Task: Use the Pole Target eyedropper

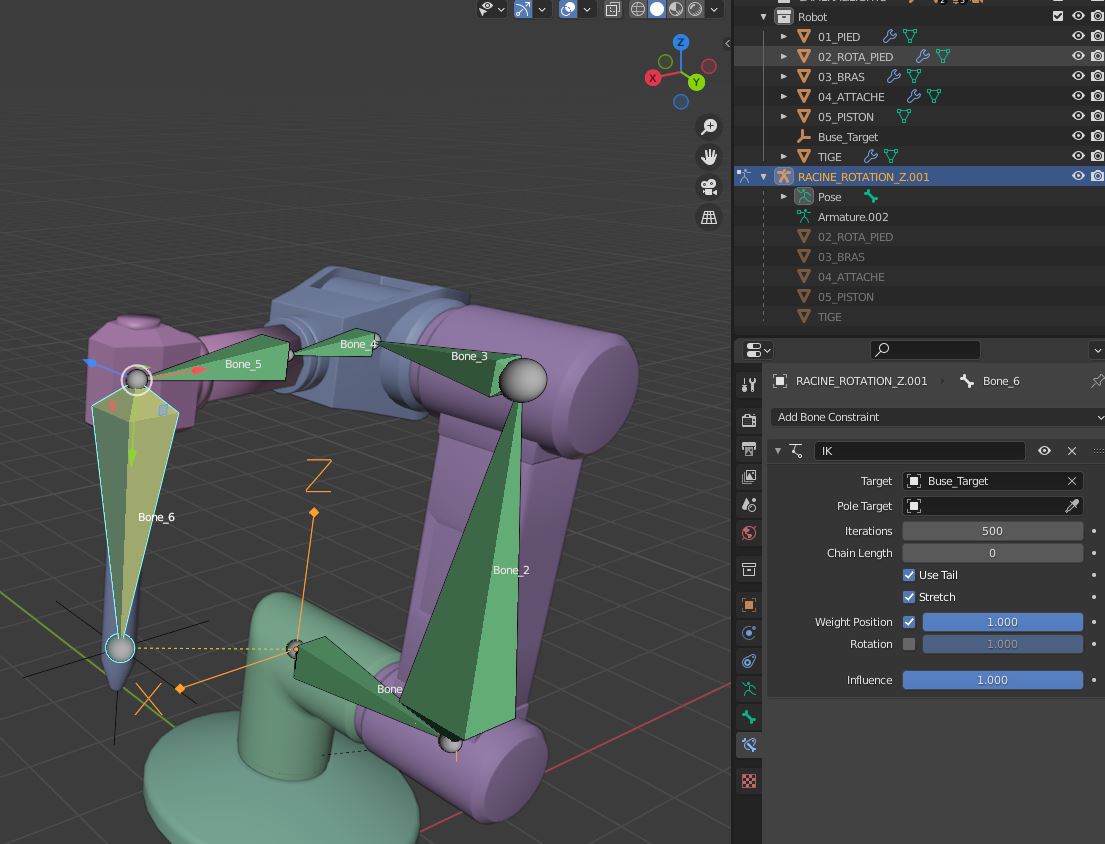Action: (1072, 506)
